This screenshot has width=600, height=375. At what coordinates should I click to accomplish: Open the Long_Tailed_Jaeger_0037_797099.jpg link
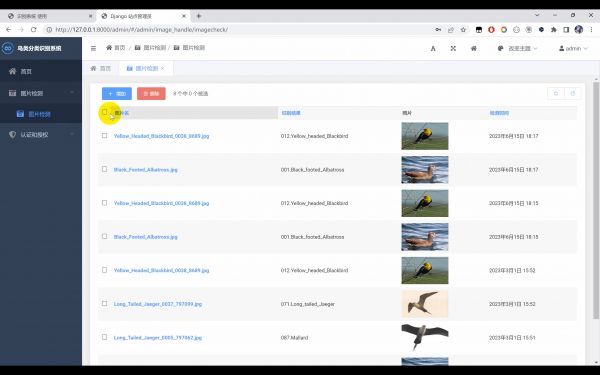point(158,304)
